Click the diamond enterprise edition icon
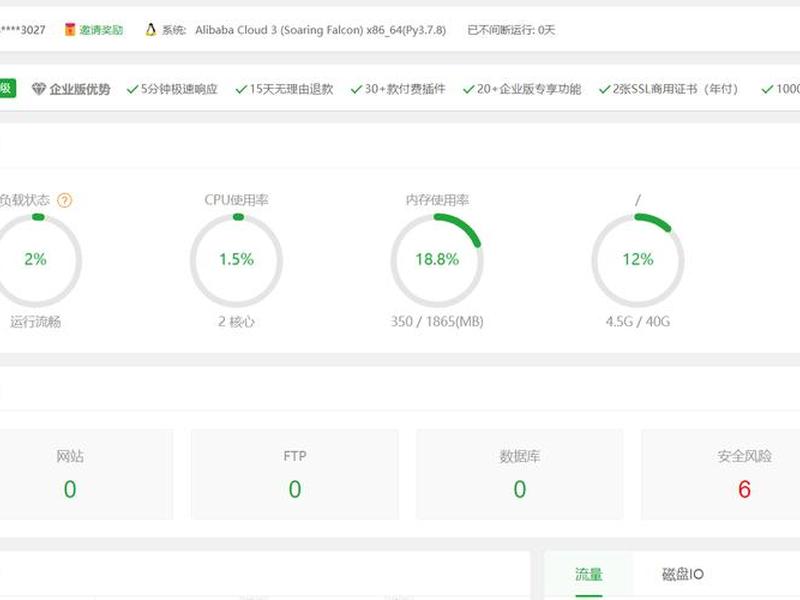This screenshot has height=600, width=800. 39,89
